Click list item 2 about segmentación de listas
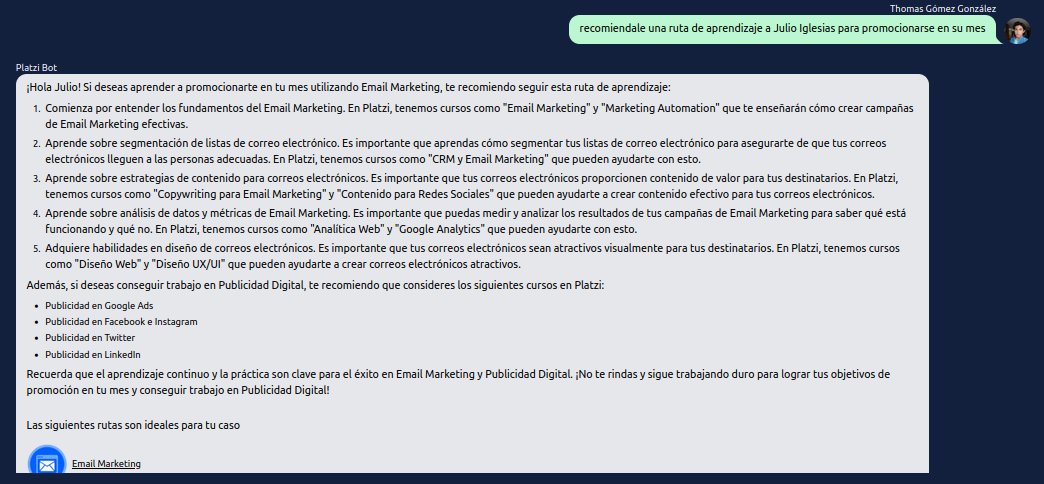The width and height of the screenshot is (1044, 484). point(466,151)
